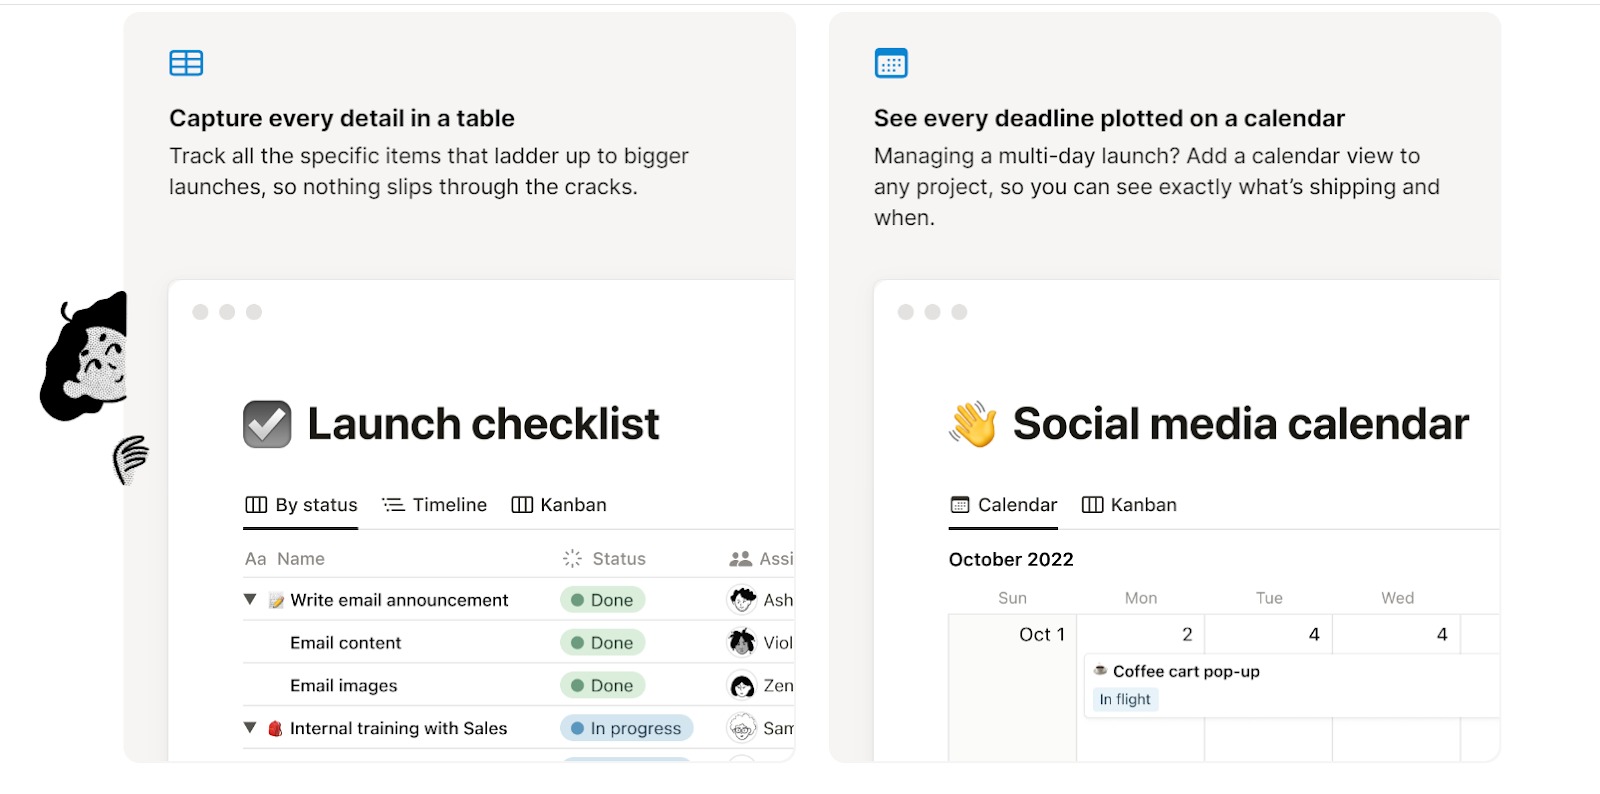Click the Status column header
The image size is (1600, 794).
click(x=605, y=559)
